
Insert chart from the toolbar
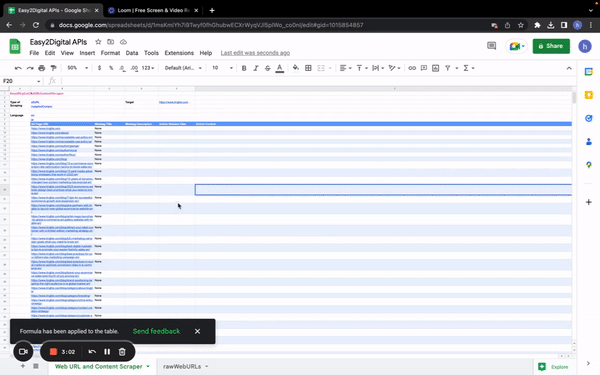pyautogui.click(x=435, y=68)
